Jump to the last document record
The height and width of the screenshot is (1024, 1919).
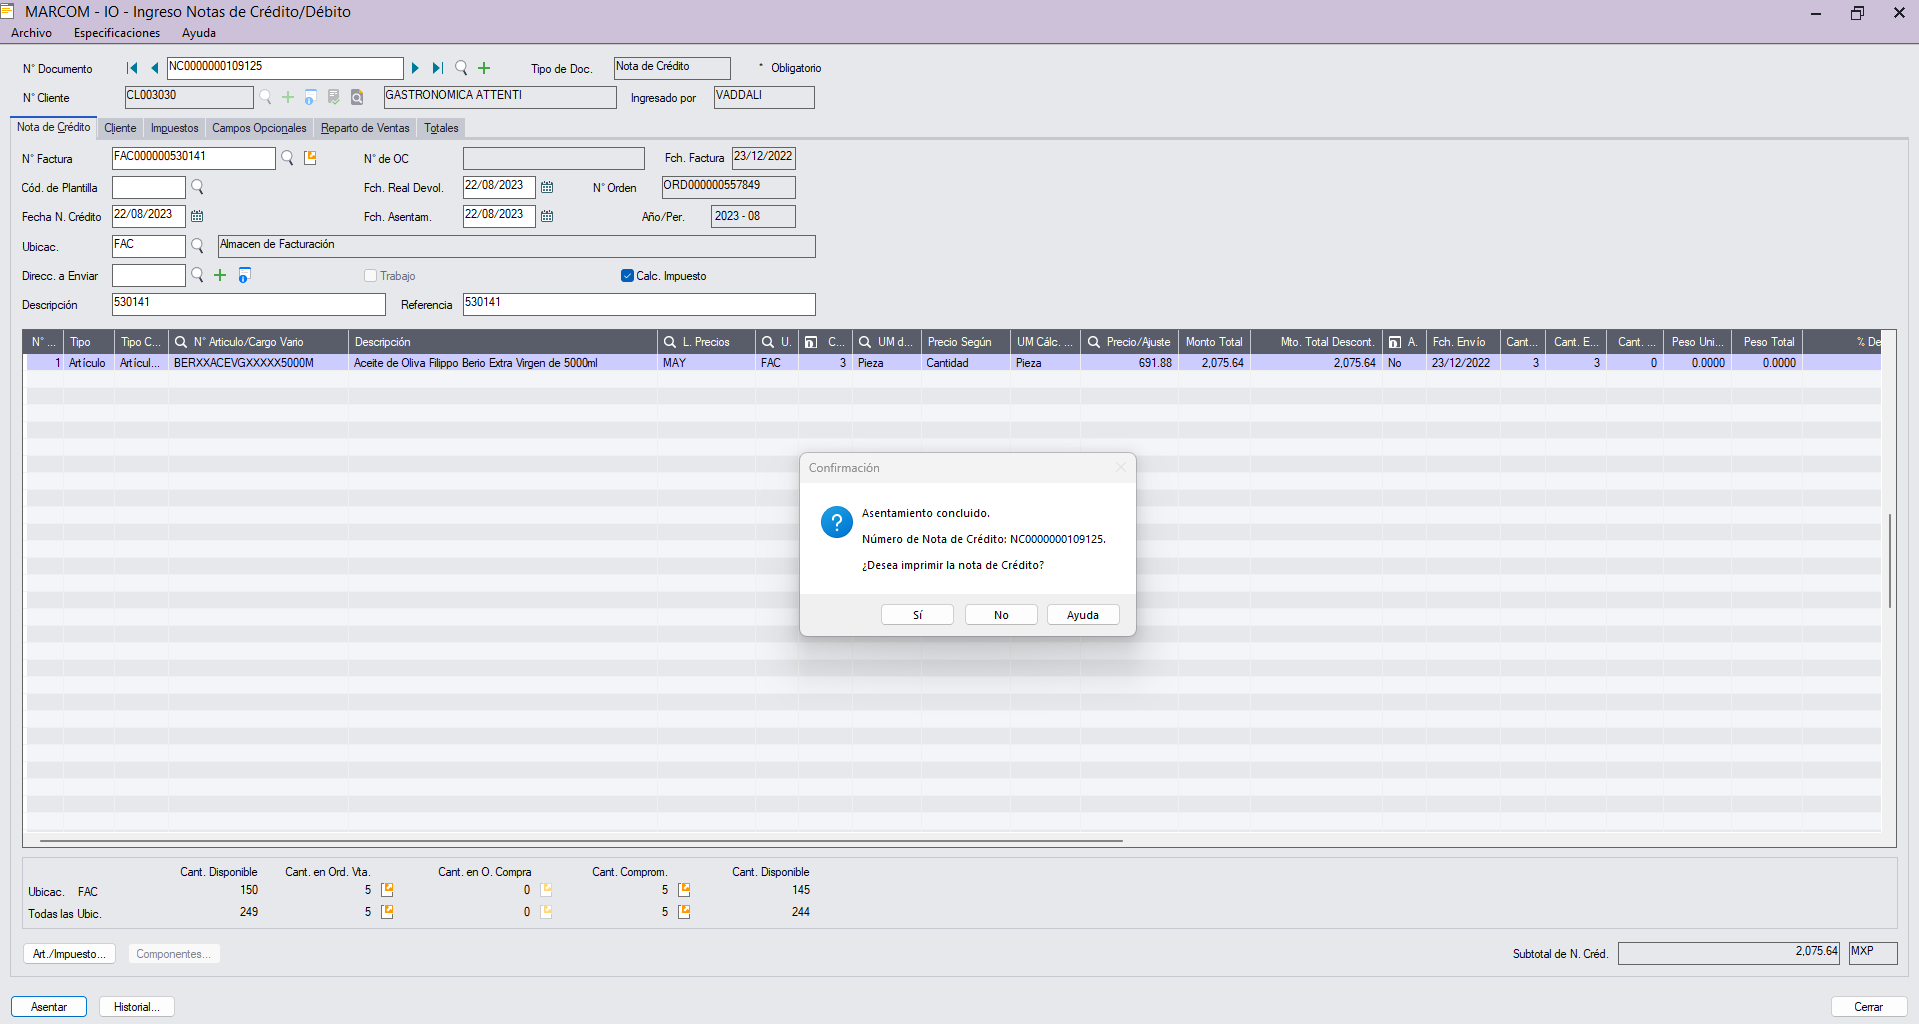point(437,68)
